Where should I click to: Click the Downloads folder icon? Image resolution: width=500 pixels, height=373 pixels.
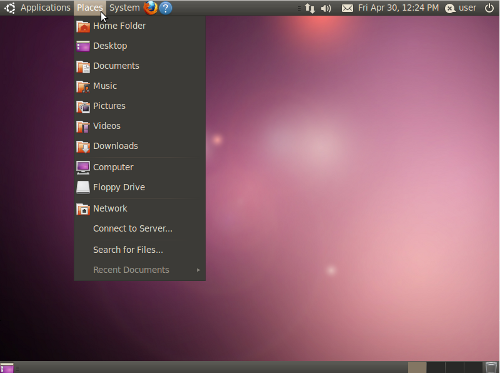[83, 146]
